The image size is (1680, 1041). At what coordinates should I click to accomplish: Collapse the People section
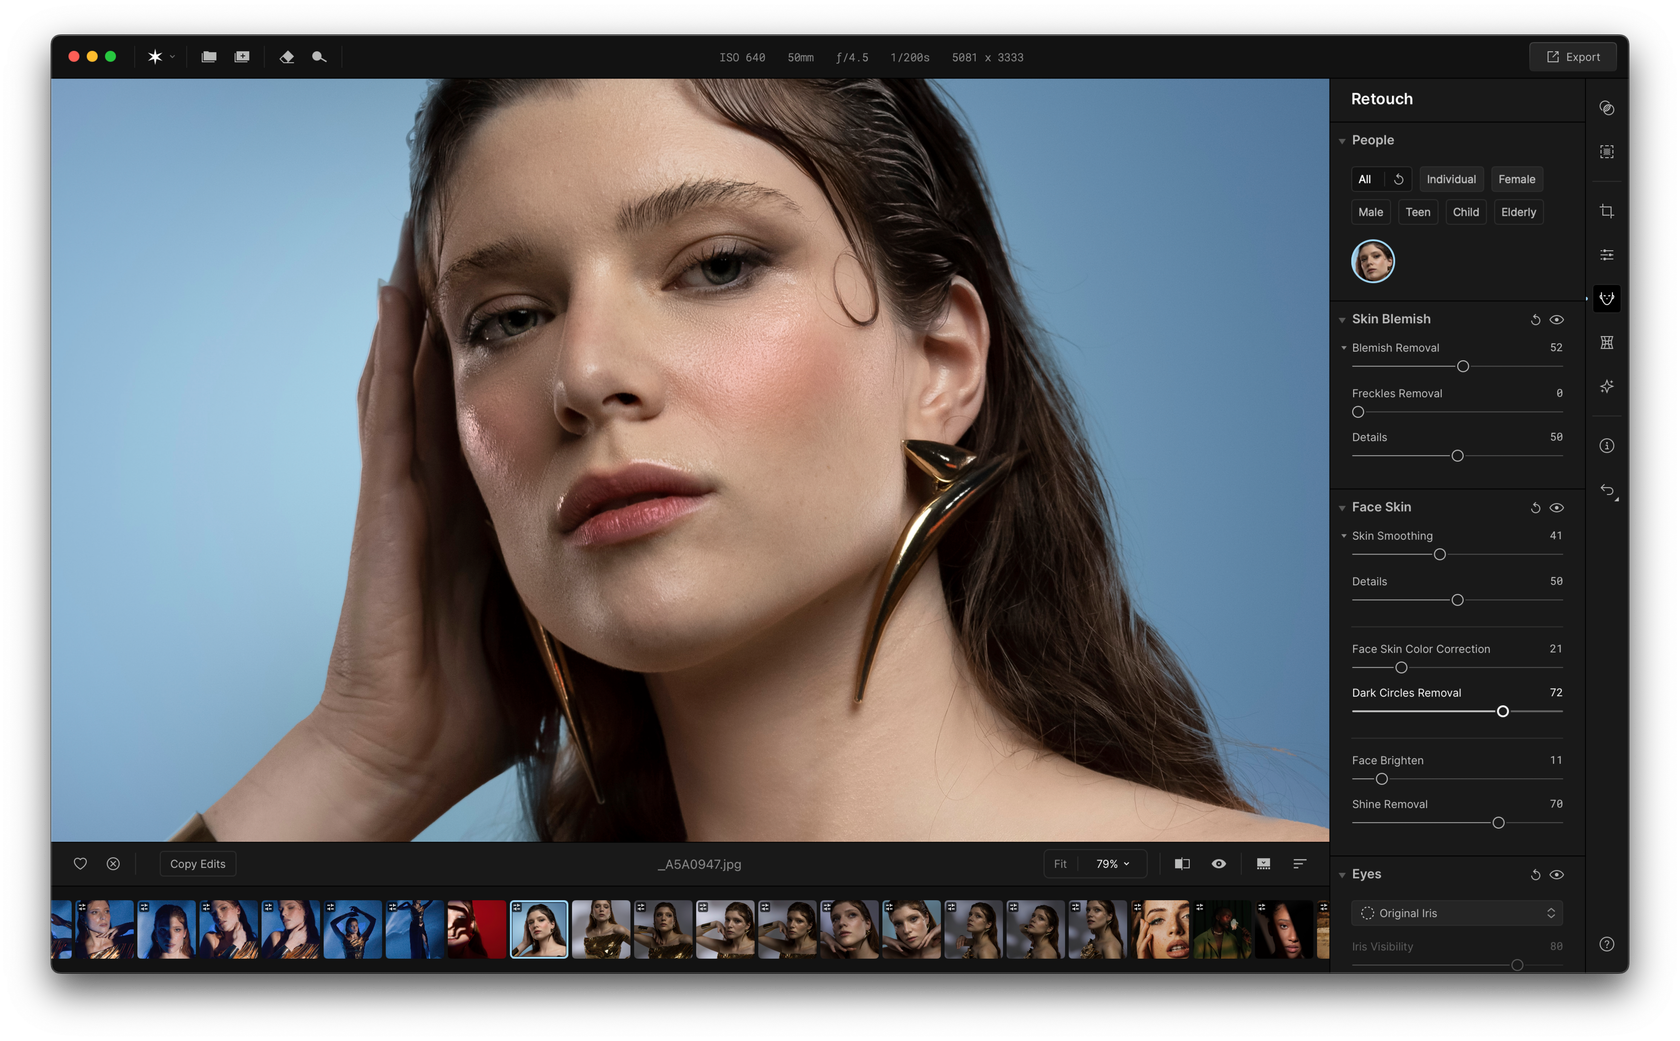(1342, 140)
